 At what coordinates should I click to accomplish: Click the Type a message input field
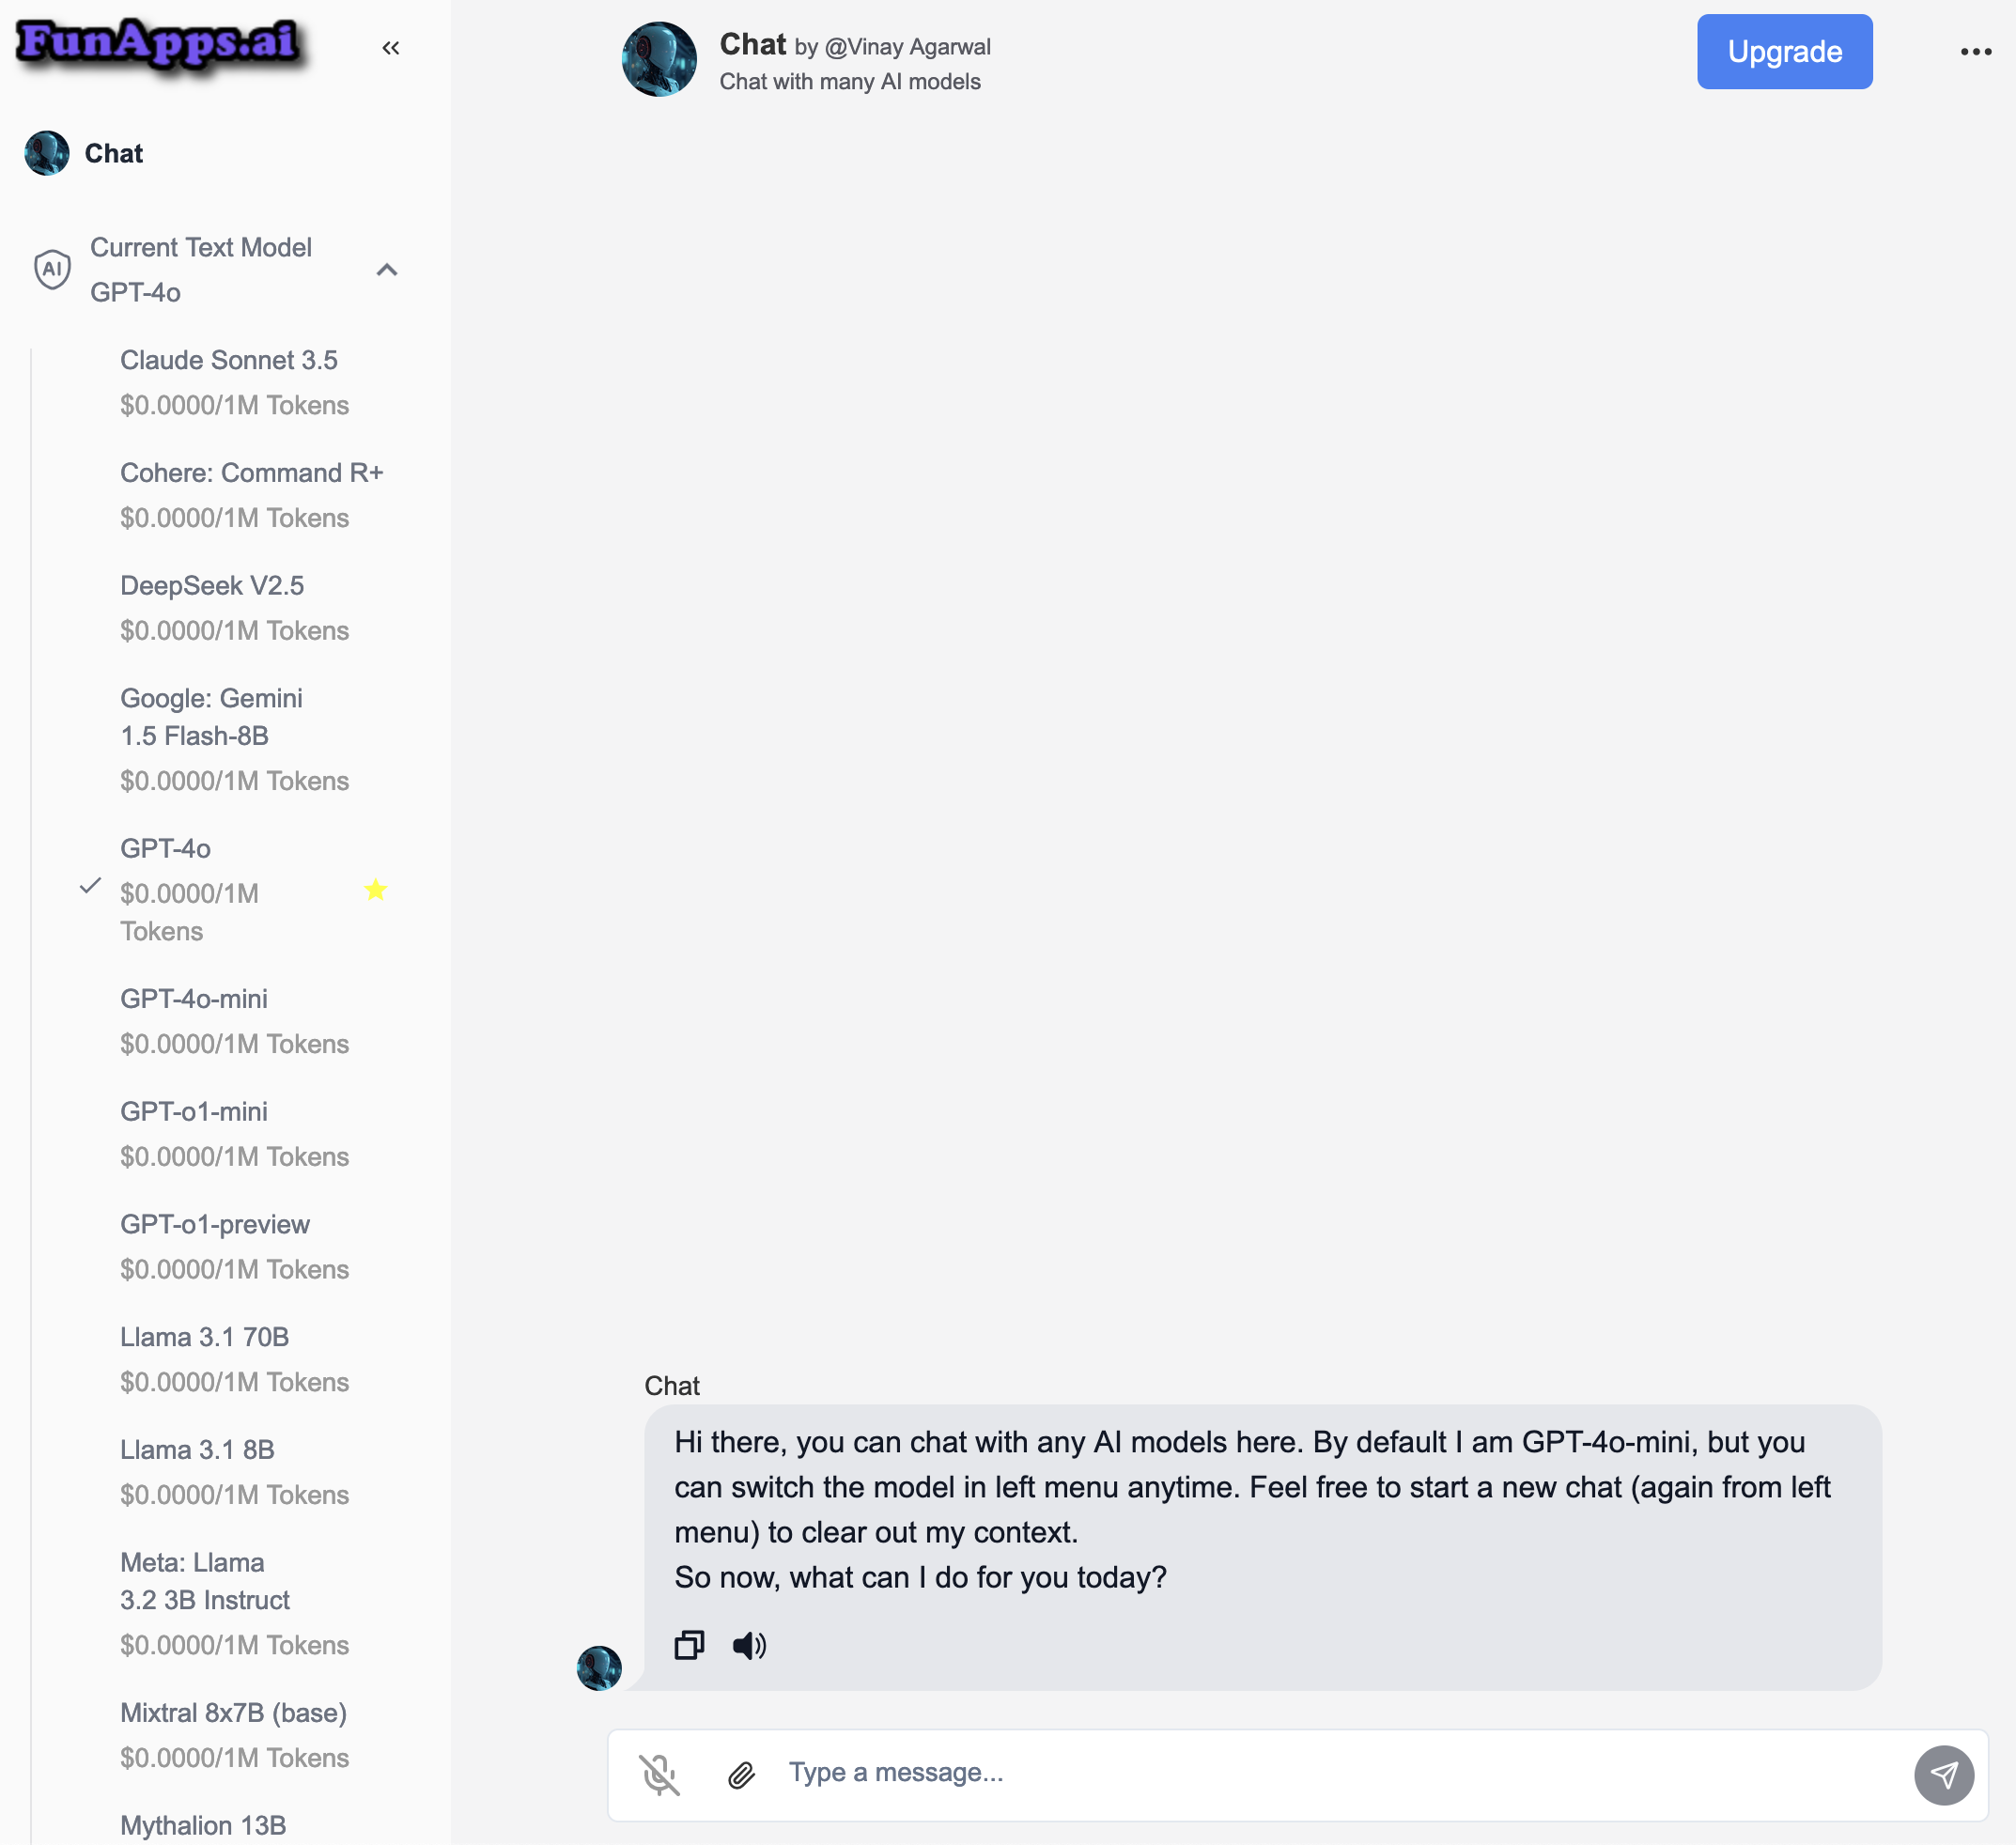pos(1340,1772)
